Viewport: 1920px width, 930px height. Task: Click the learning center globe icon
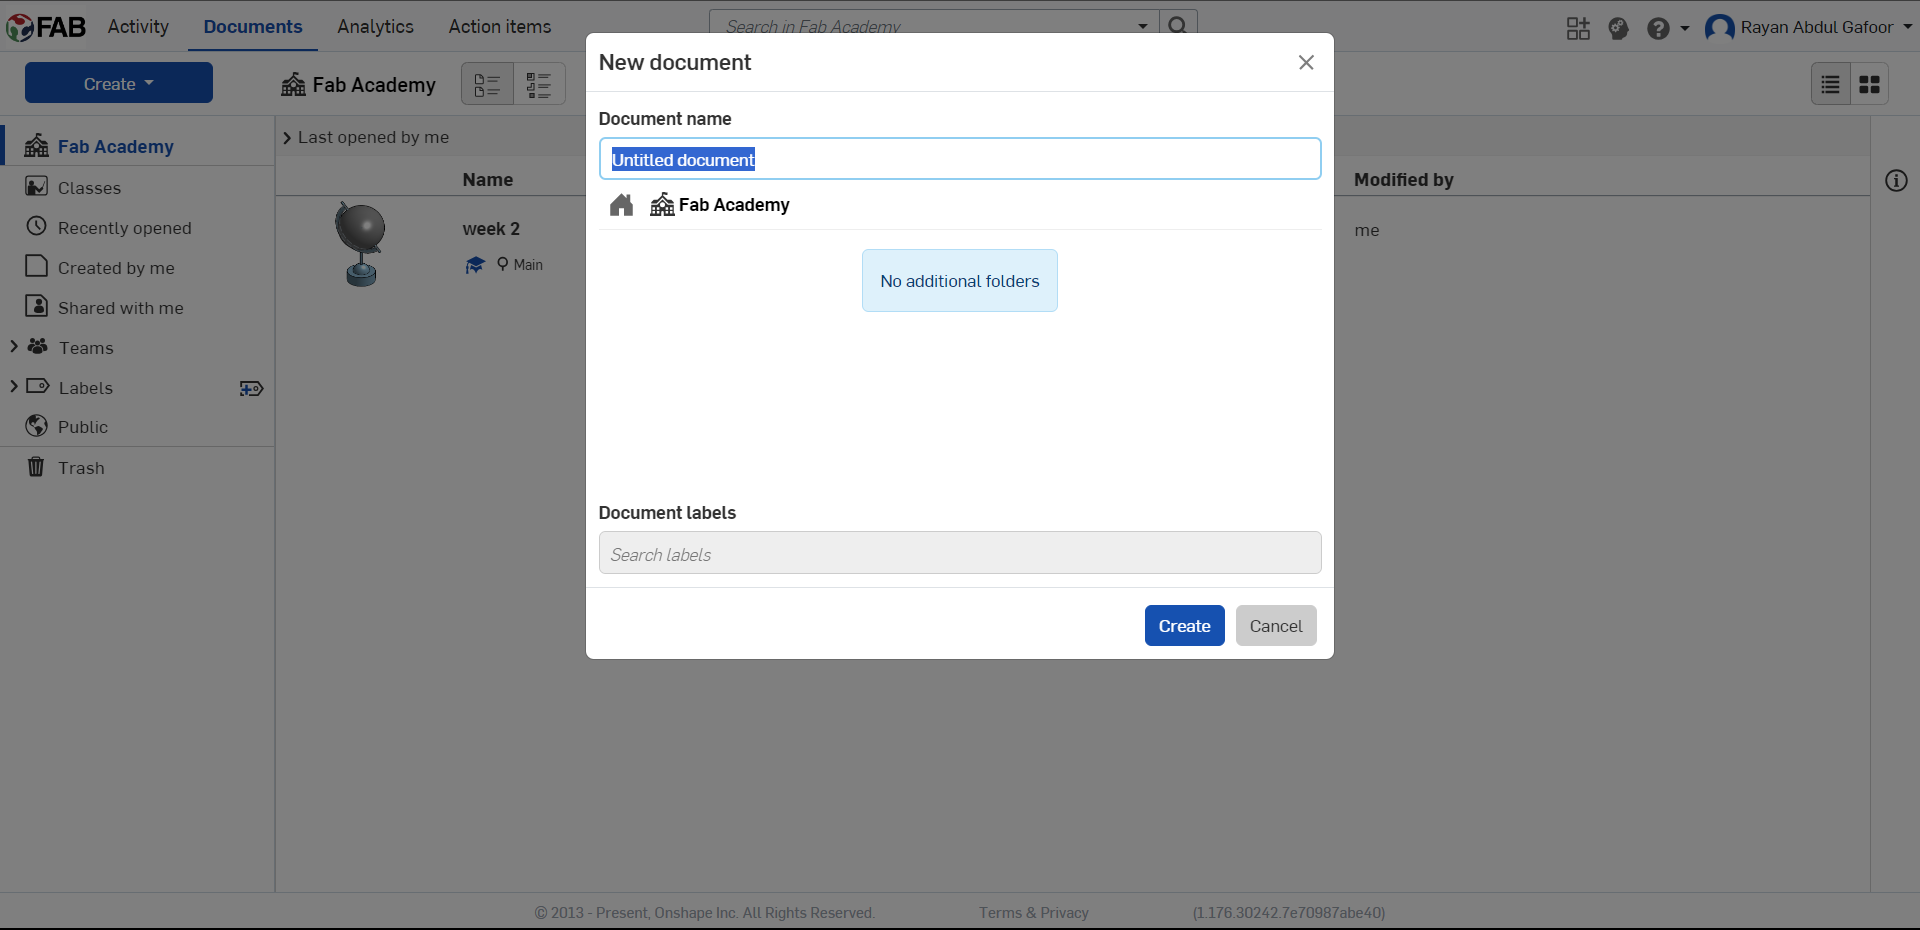[1618, 28]
